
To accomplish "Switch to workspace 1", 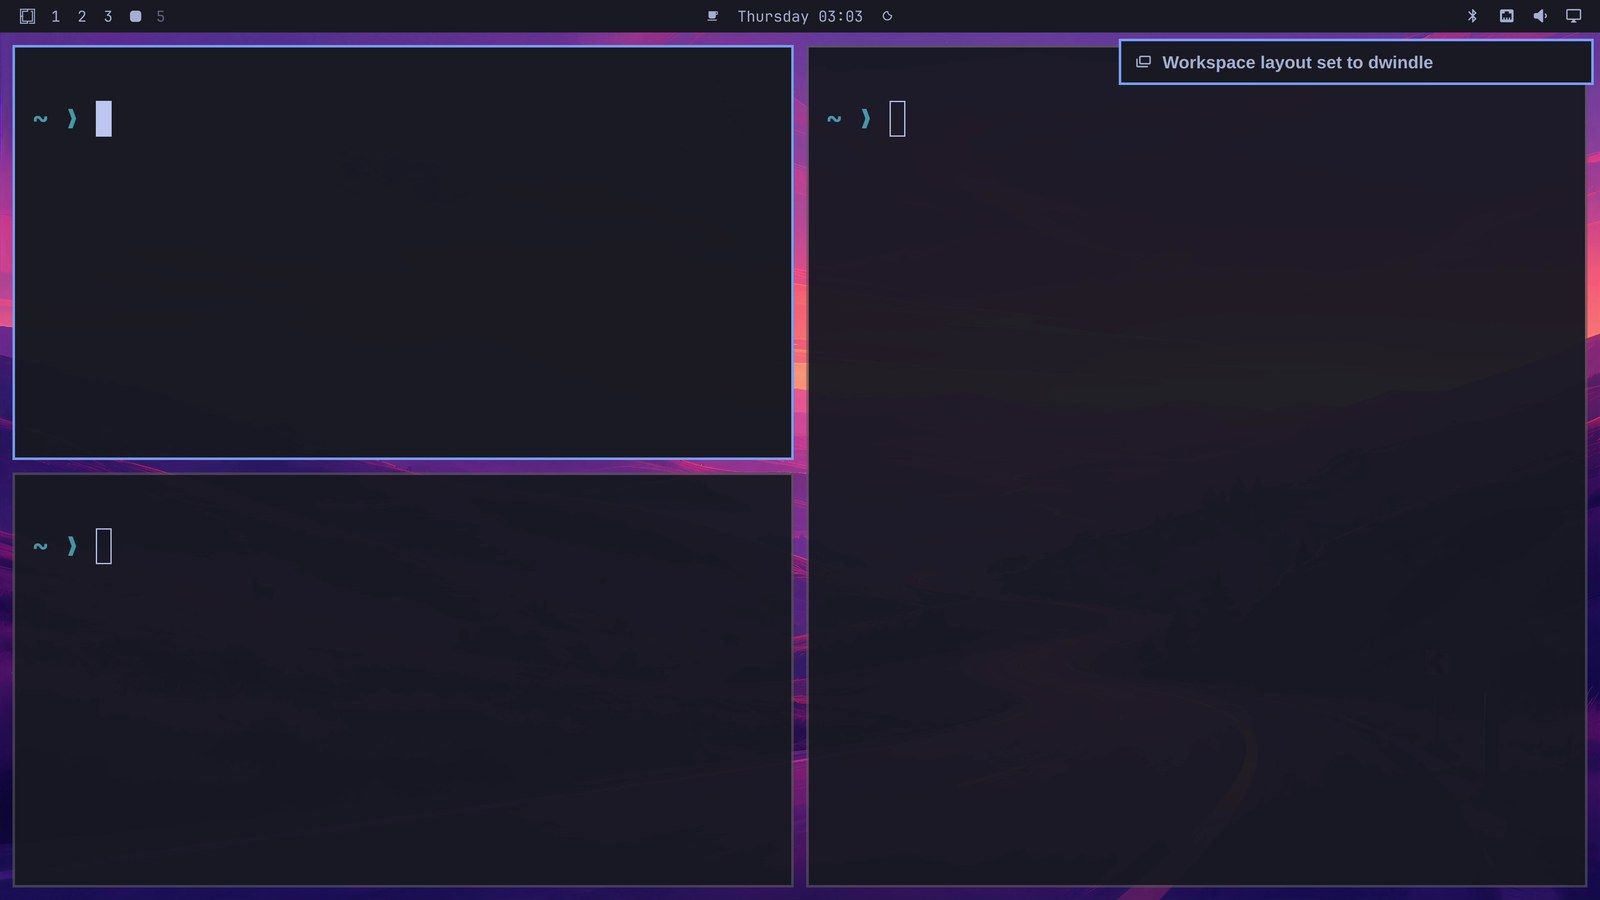I will click(x=55, y=16).
